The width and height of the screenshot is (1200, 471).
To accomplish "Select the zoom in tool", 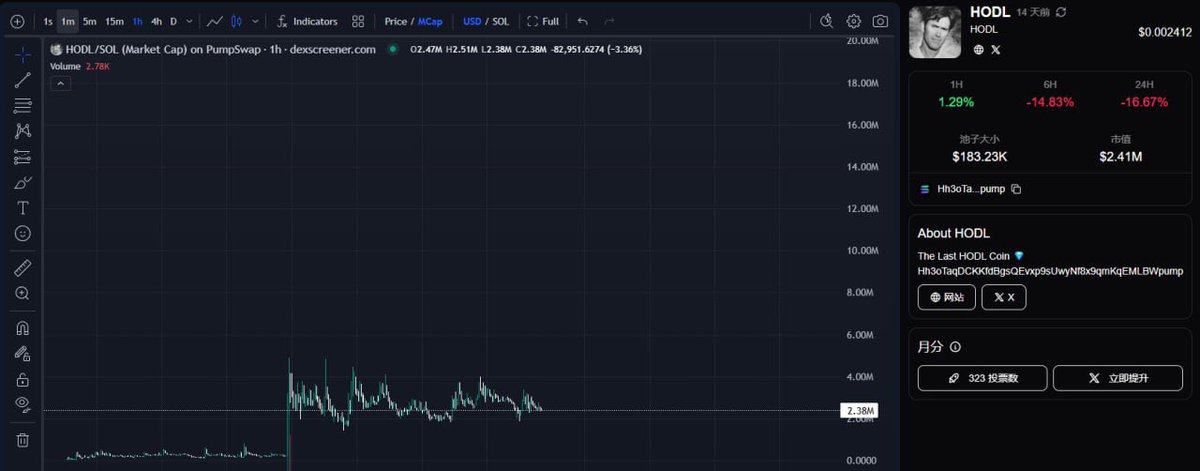I will tap(22, 294).
